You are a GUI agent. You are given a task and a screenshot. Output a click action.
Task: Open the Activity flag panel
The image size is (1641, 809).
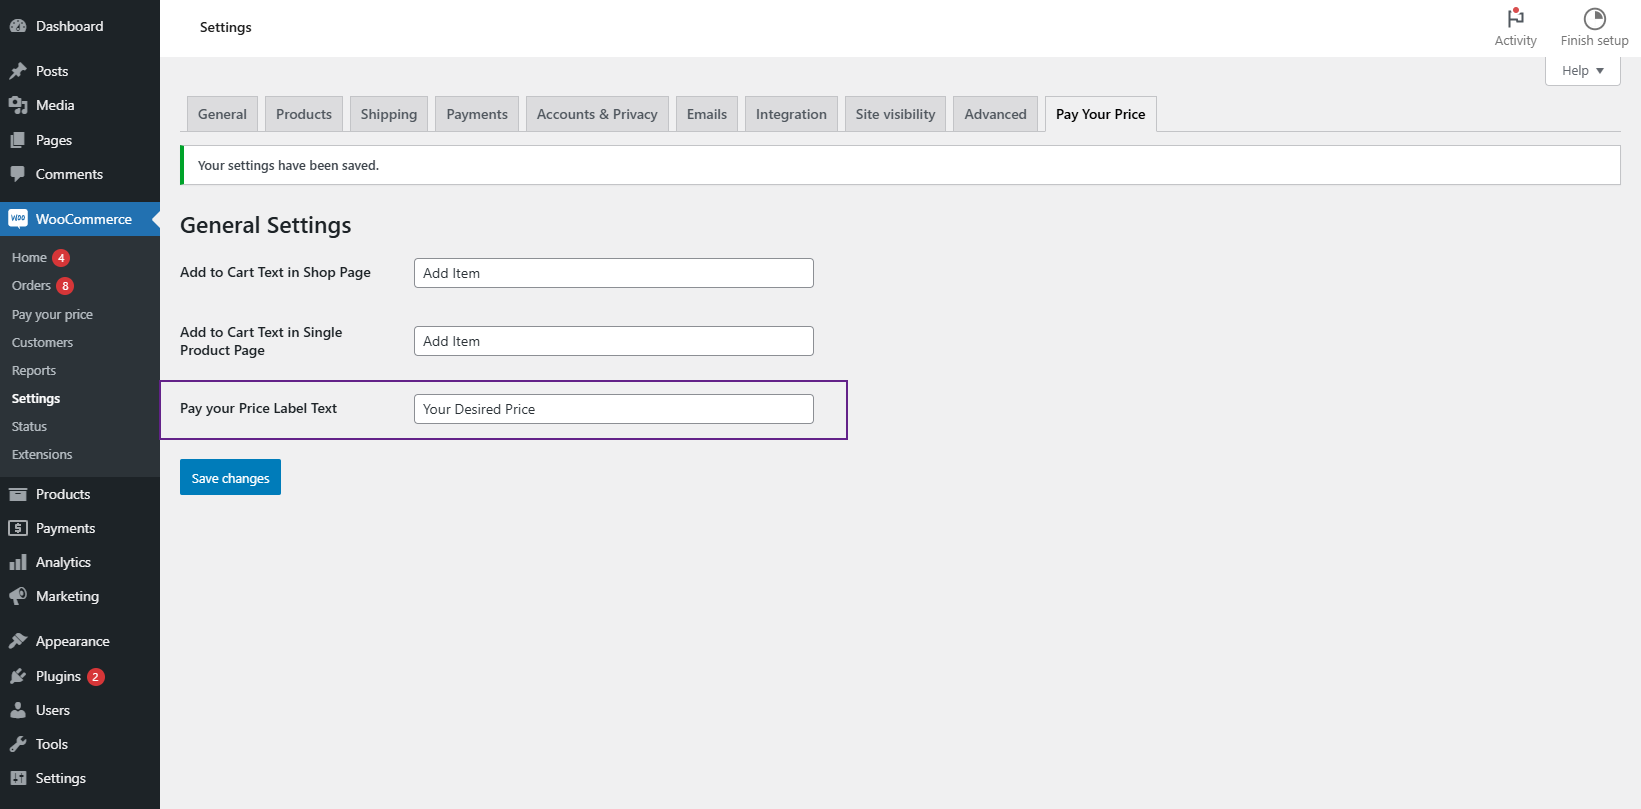pyautogui.click(x=1515, y=28)
